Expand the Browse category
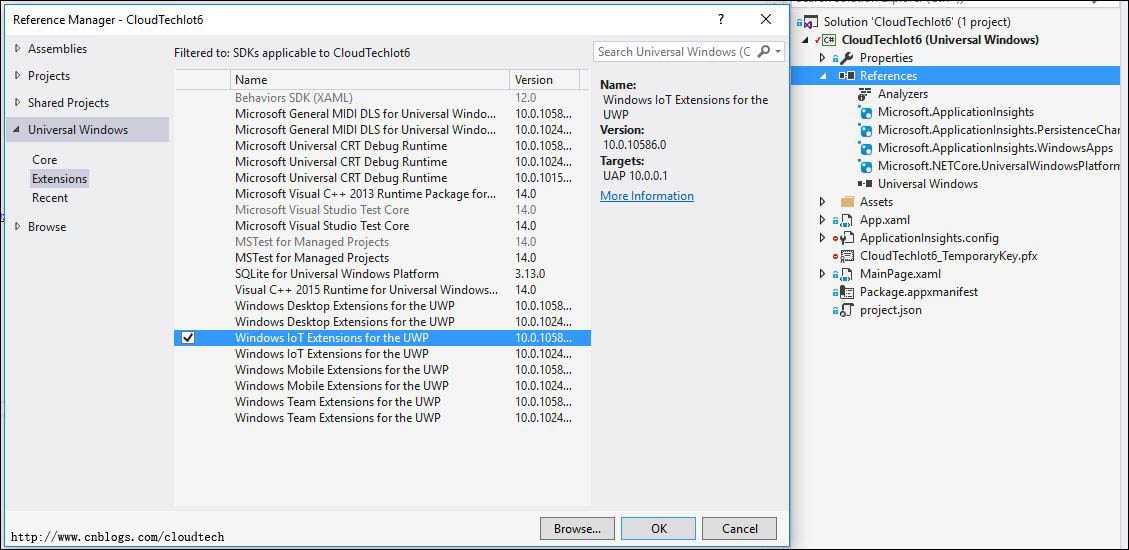1129x550 pixels. (x=17, y=226)
